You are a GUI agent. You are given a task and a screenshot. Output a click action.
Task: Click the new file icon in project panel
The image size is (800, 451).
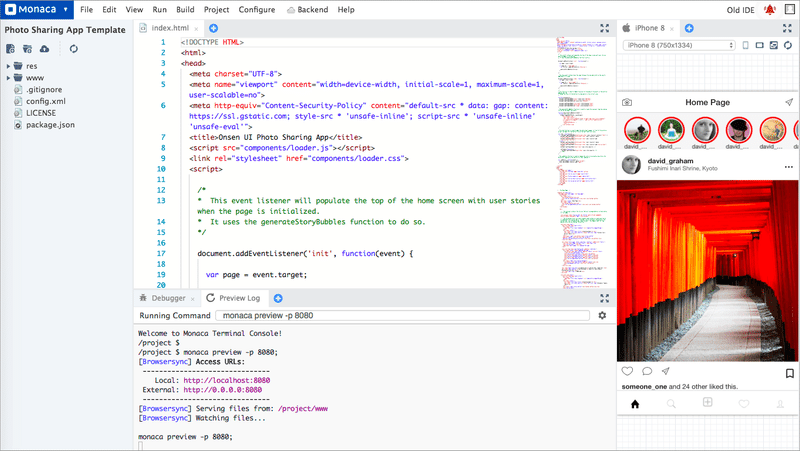tap(10, 49)
